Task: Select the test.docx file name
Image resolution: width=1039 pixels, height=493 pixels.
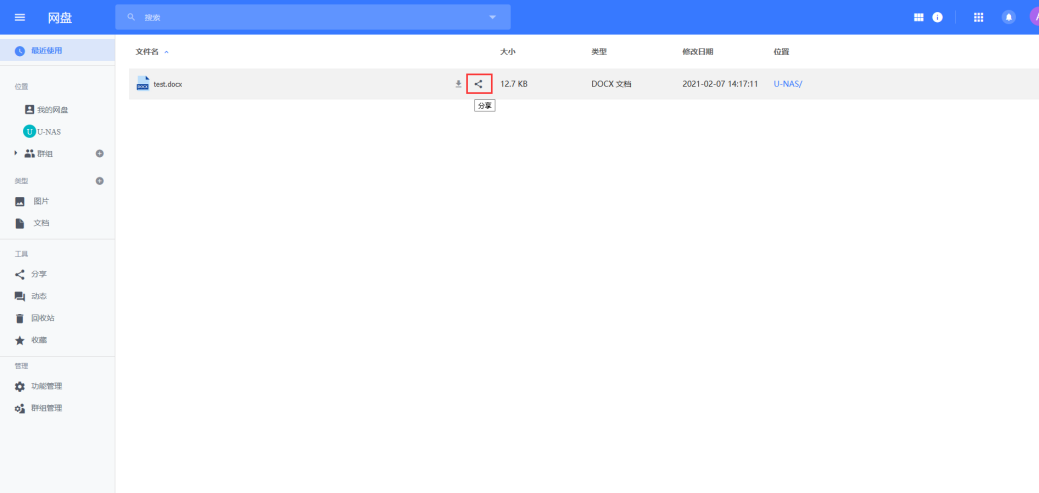Action: (168, 84)
